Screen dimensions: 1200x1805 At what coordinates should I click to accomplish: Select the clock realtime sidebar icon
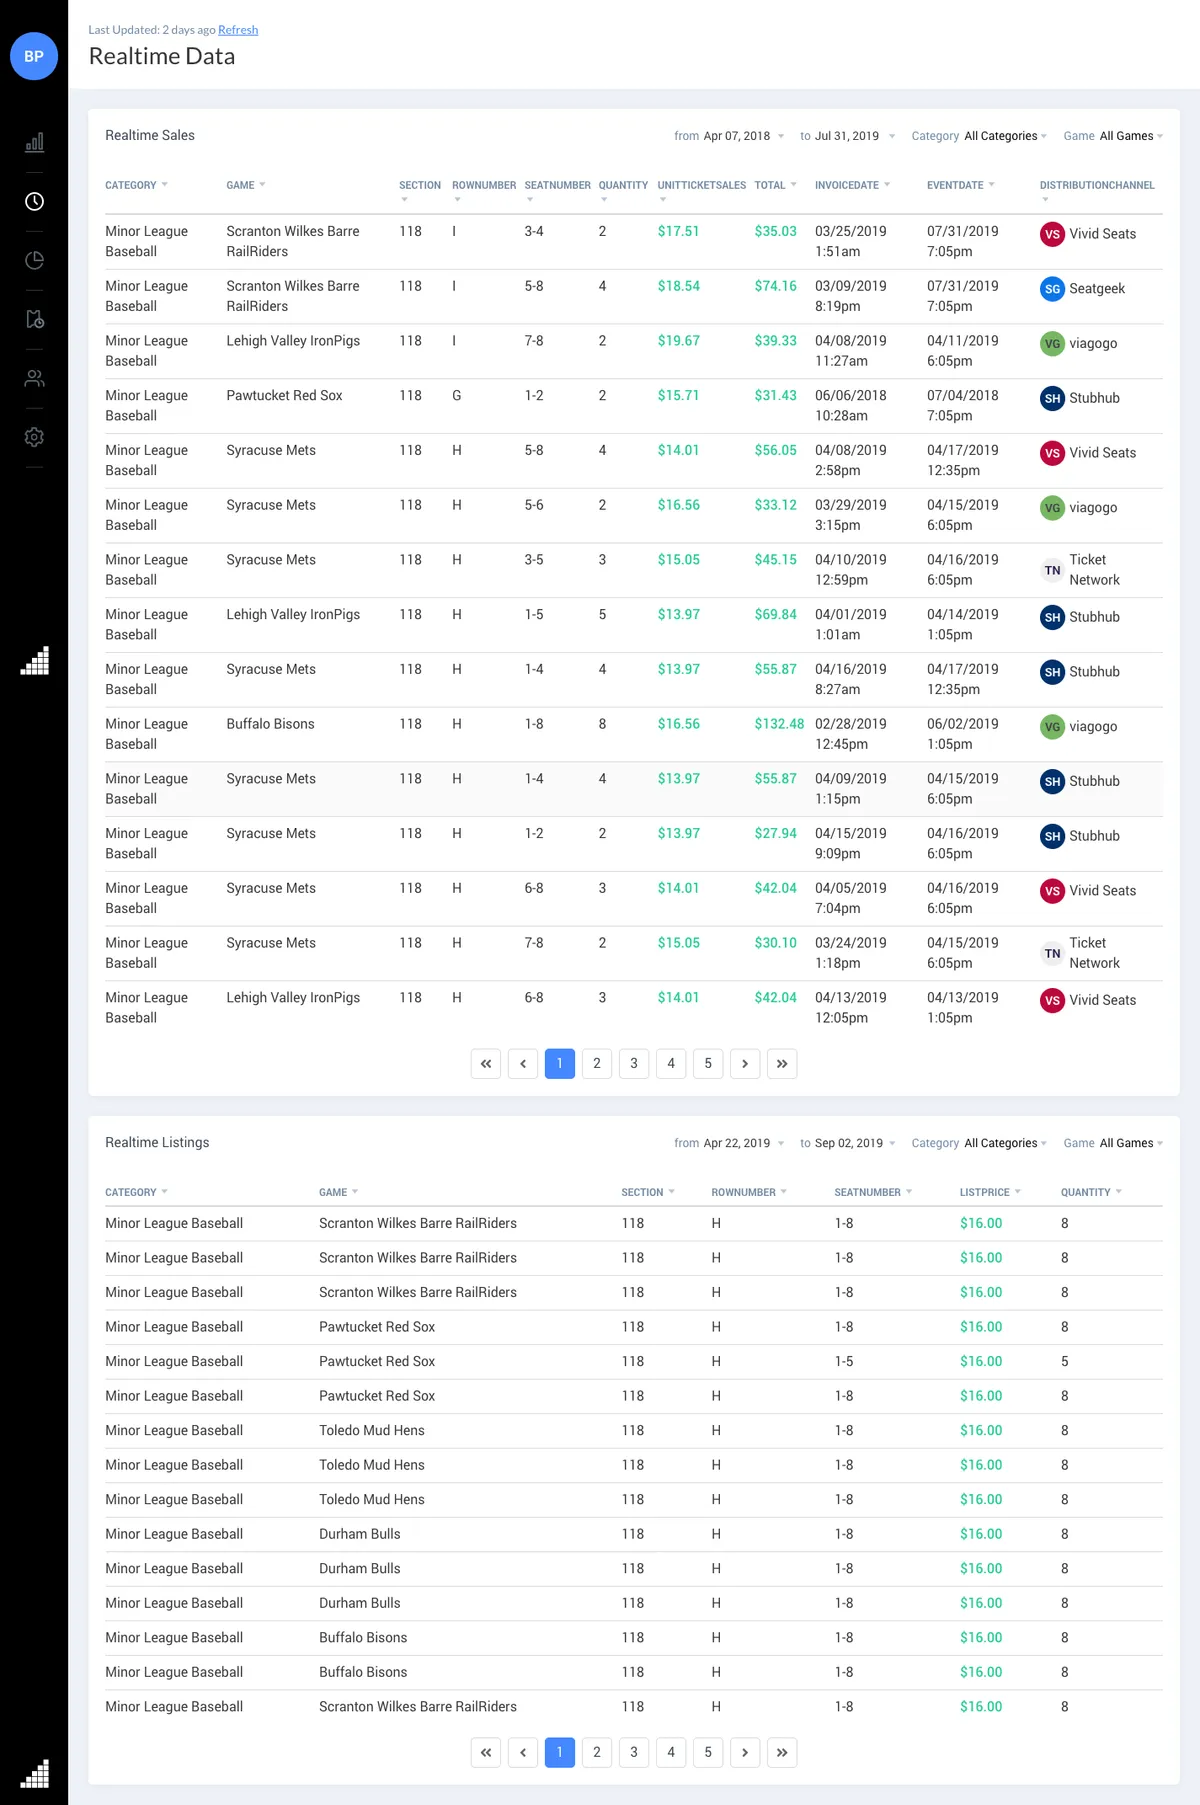[34, 202]
